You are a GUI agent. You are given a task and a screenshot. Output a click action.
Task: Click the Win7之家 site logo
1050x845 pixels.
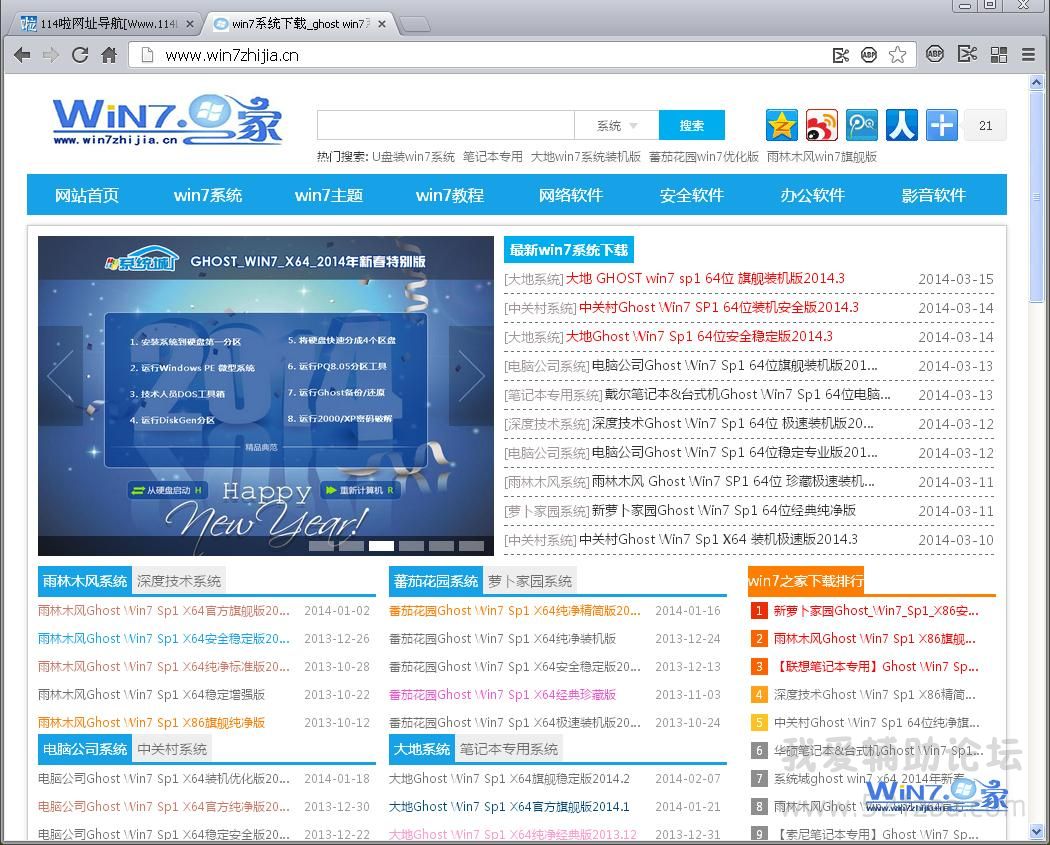167,121
